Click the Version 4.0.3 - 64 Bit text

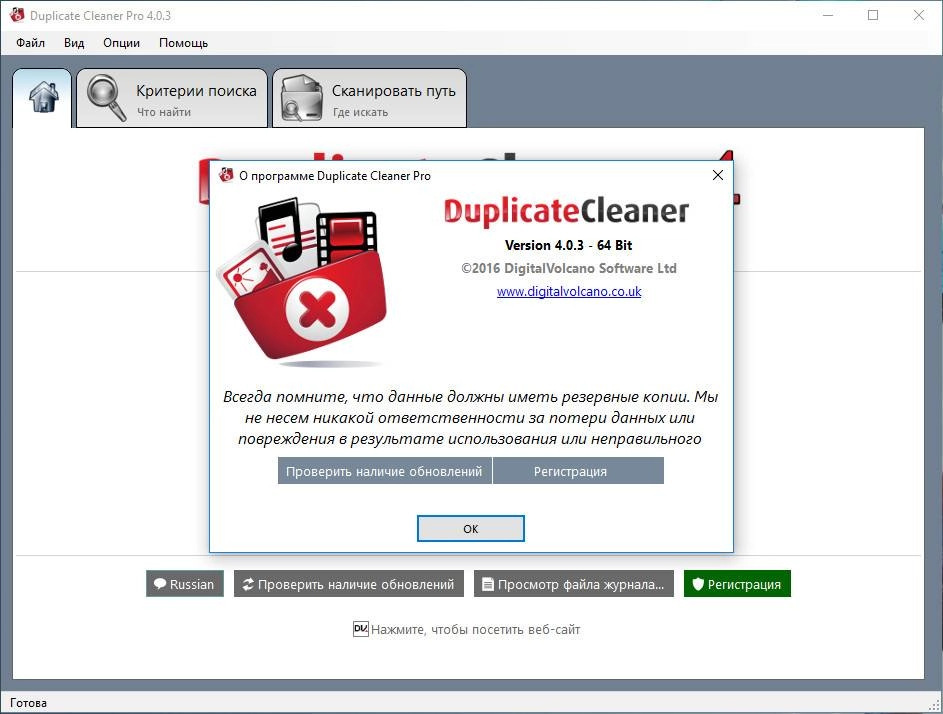tap(568, 245)
